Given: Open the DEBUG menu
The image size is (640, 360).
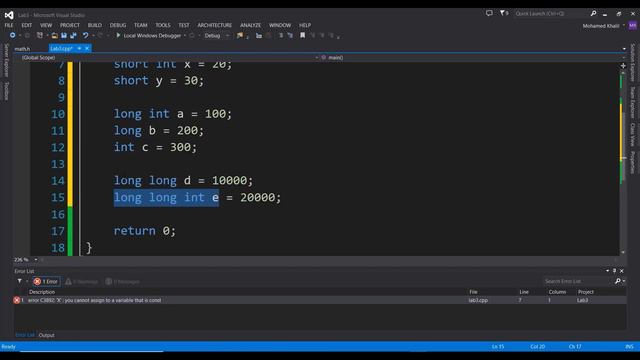Looking at the screenshot, I should coord(118,25).
